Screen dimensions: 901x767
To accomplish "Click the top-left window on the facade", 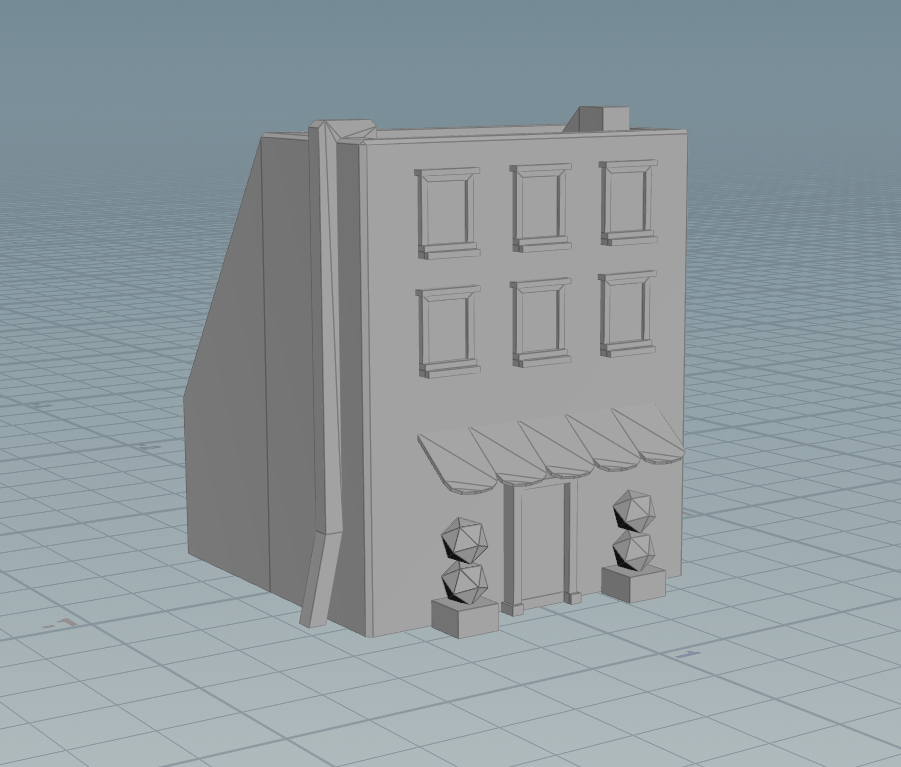I will 444,208.
